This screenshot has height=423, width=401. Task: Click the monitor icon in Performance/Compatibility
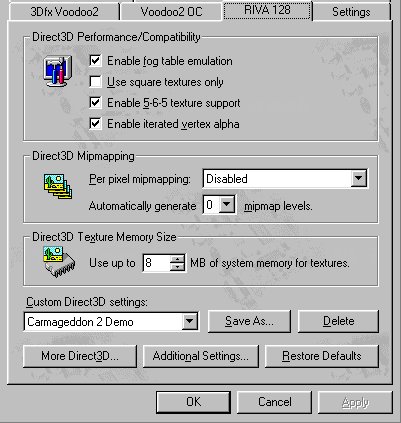point(58,71)
